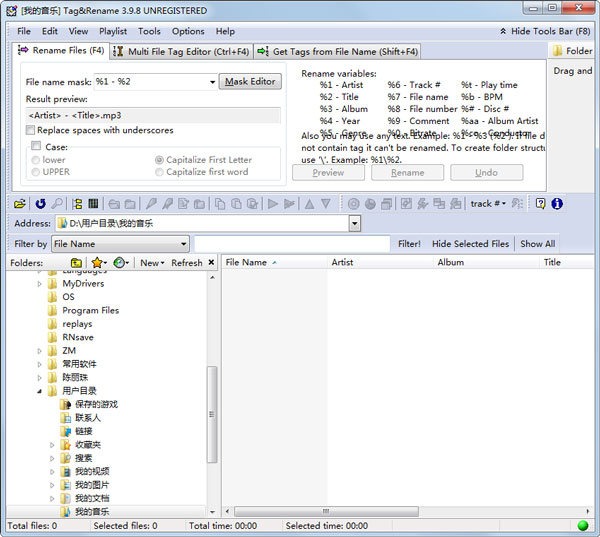
Task: Open the track # dropdown in toolbar
Action: click(488, 204)
